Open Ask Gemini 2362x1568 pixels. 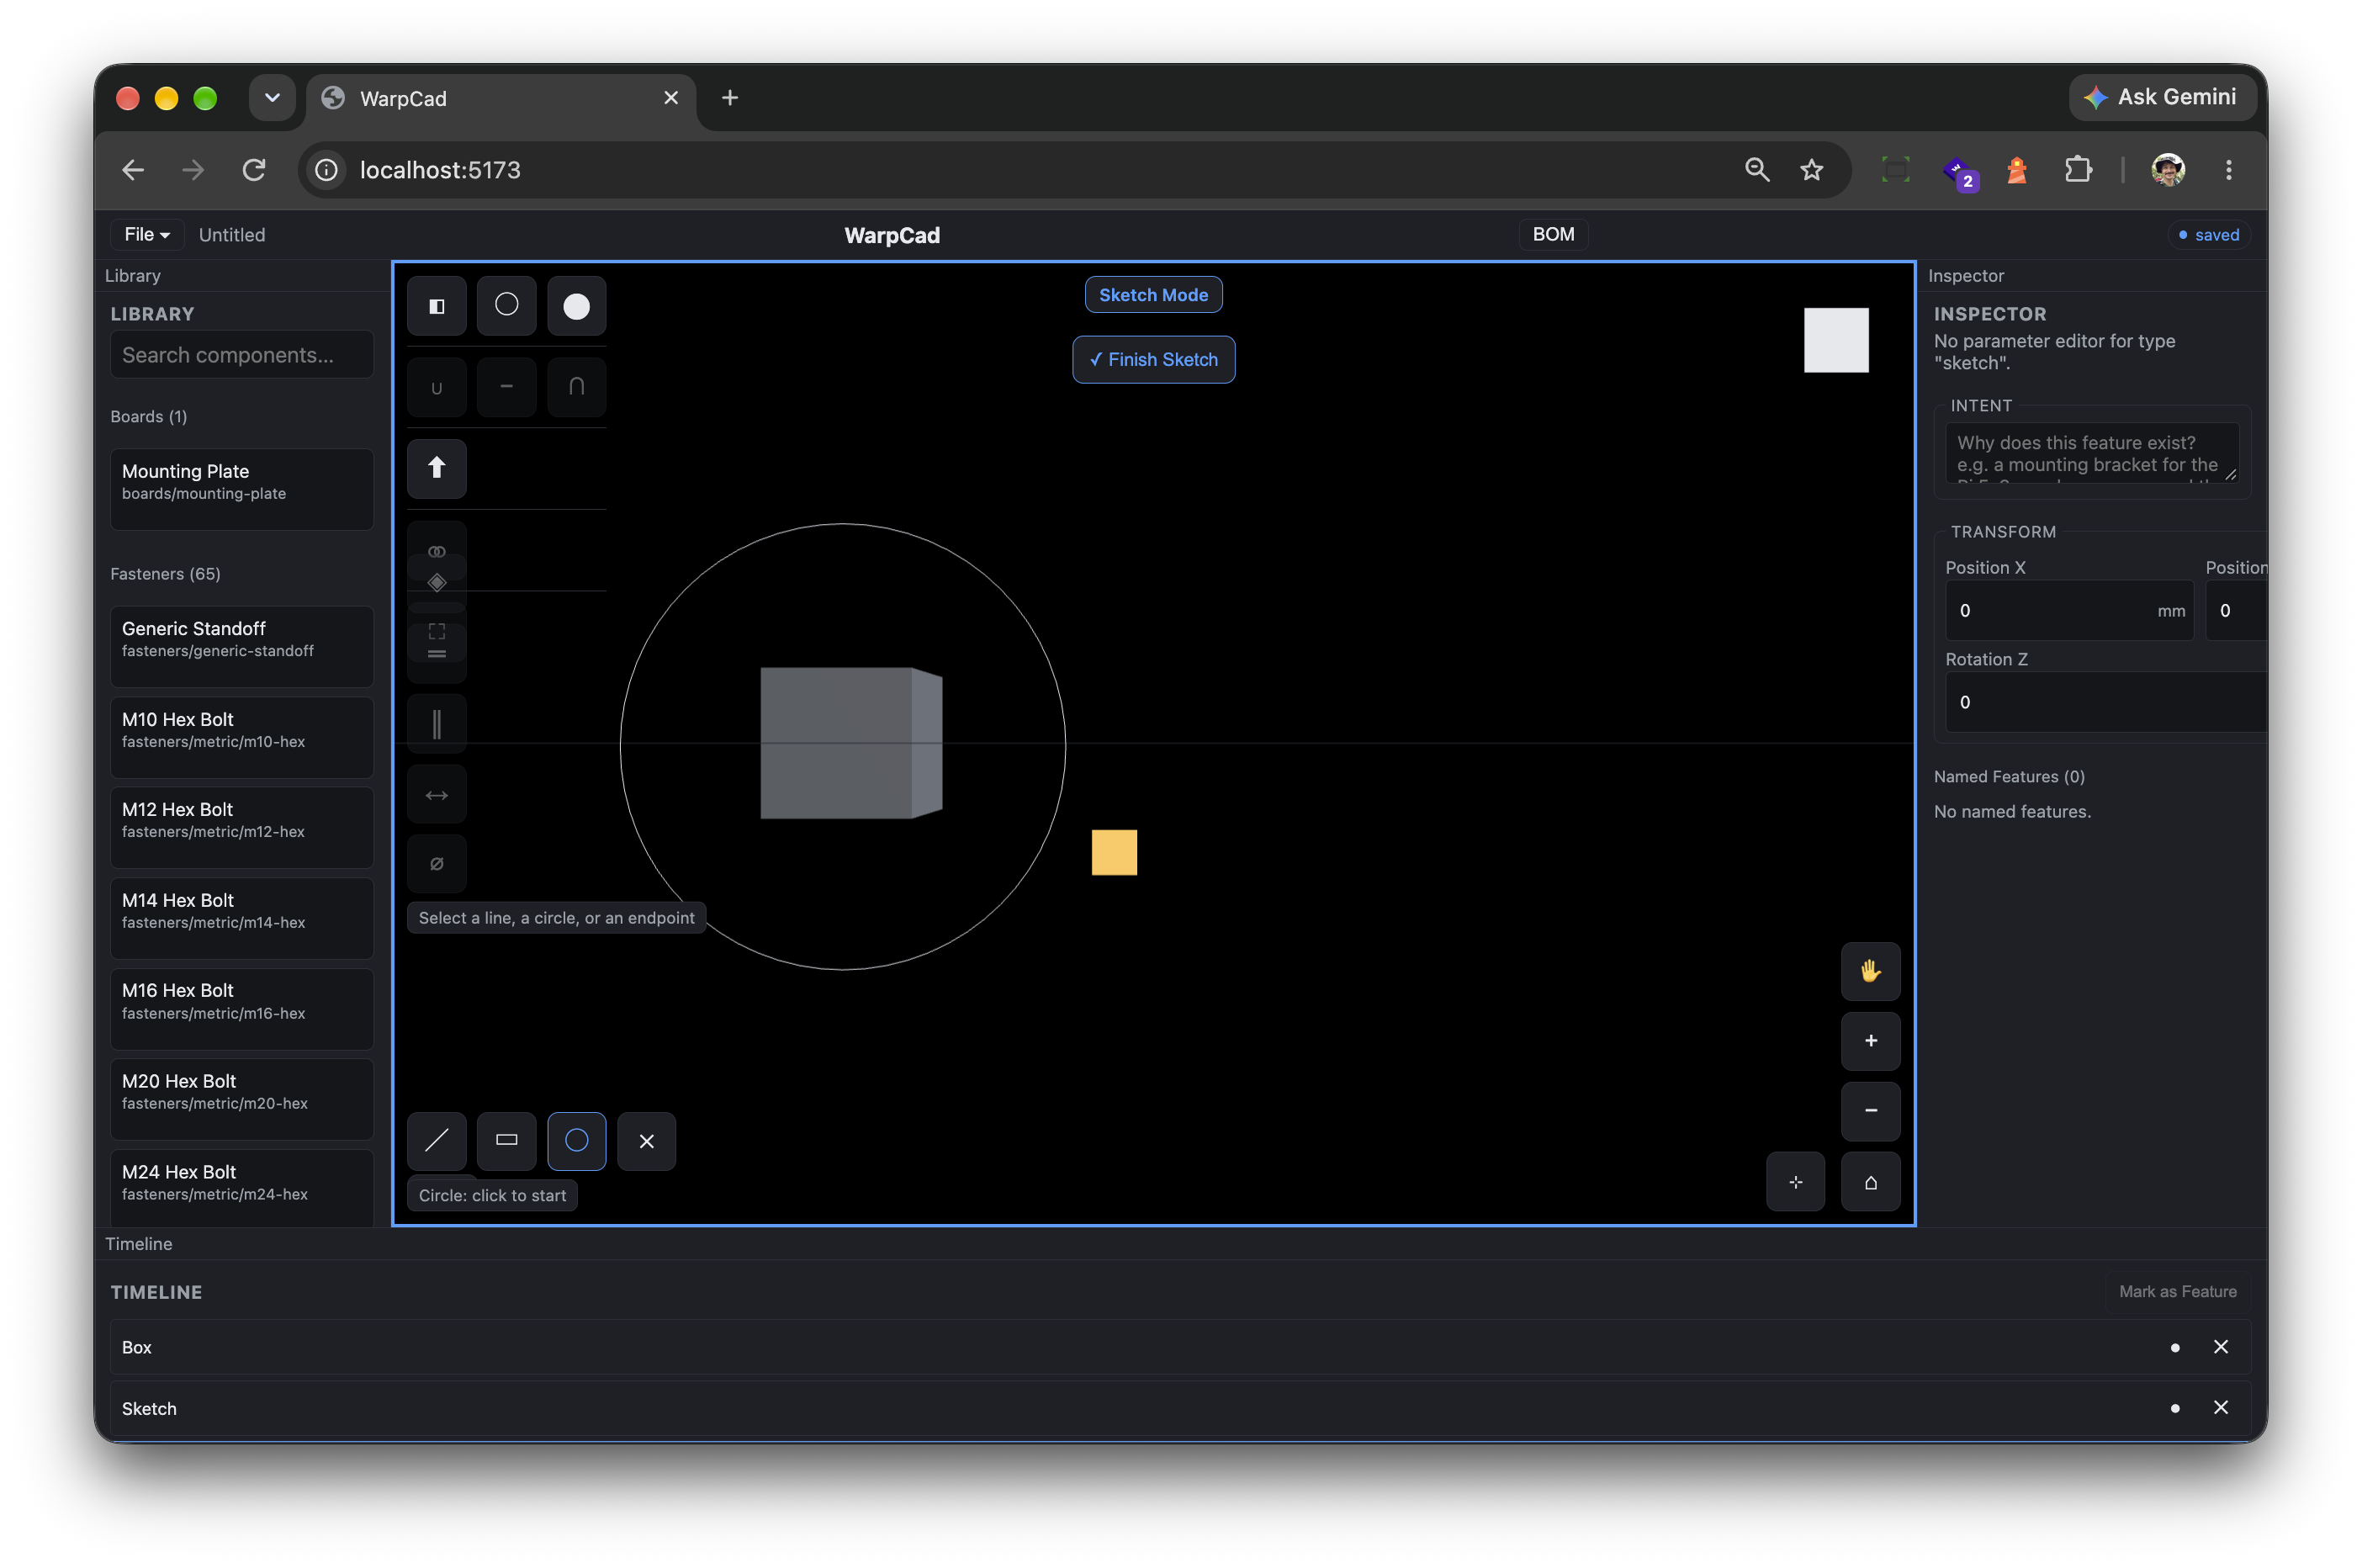point(2161,97)
